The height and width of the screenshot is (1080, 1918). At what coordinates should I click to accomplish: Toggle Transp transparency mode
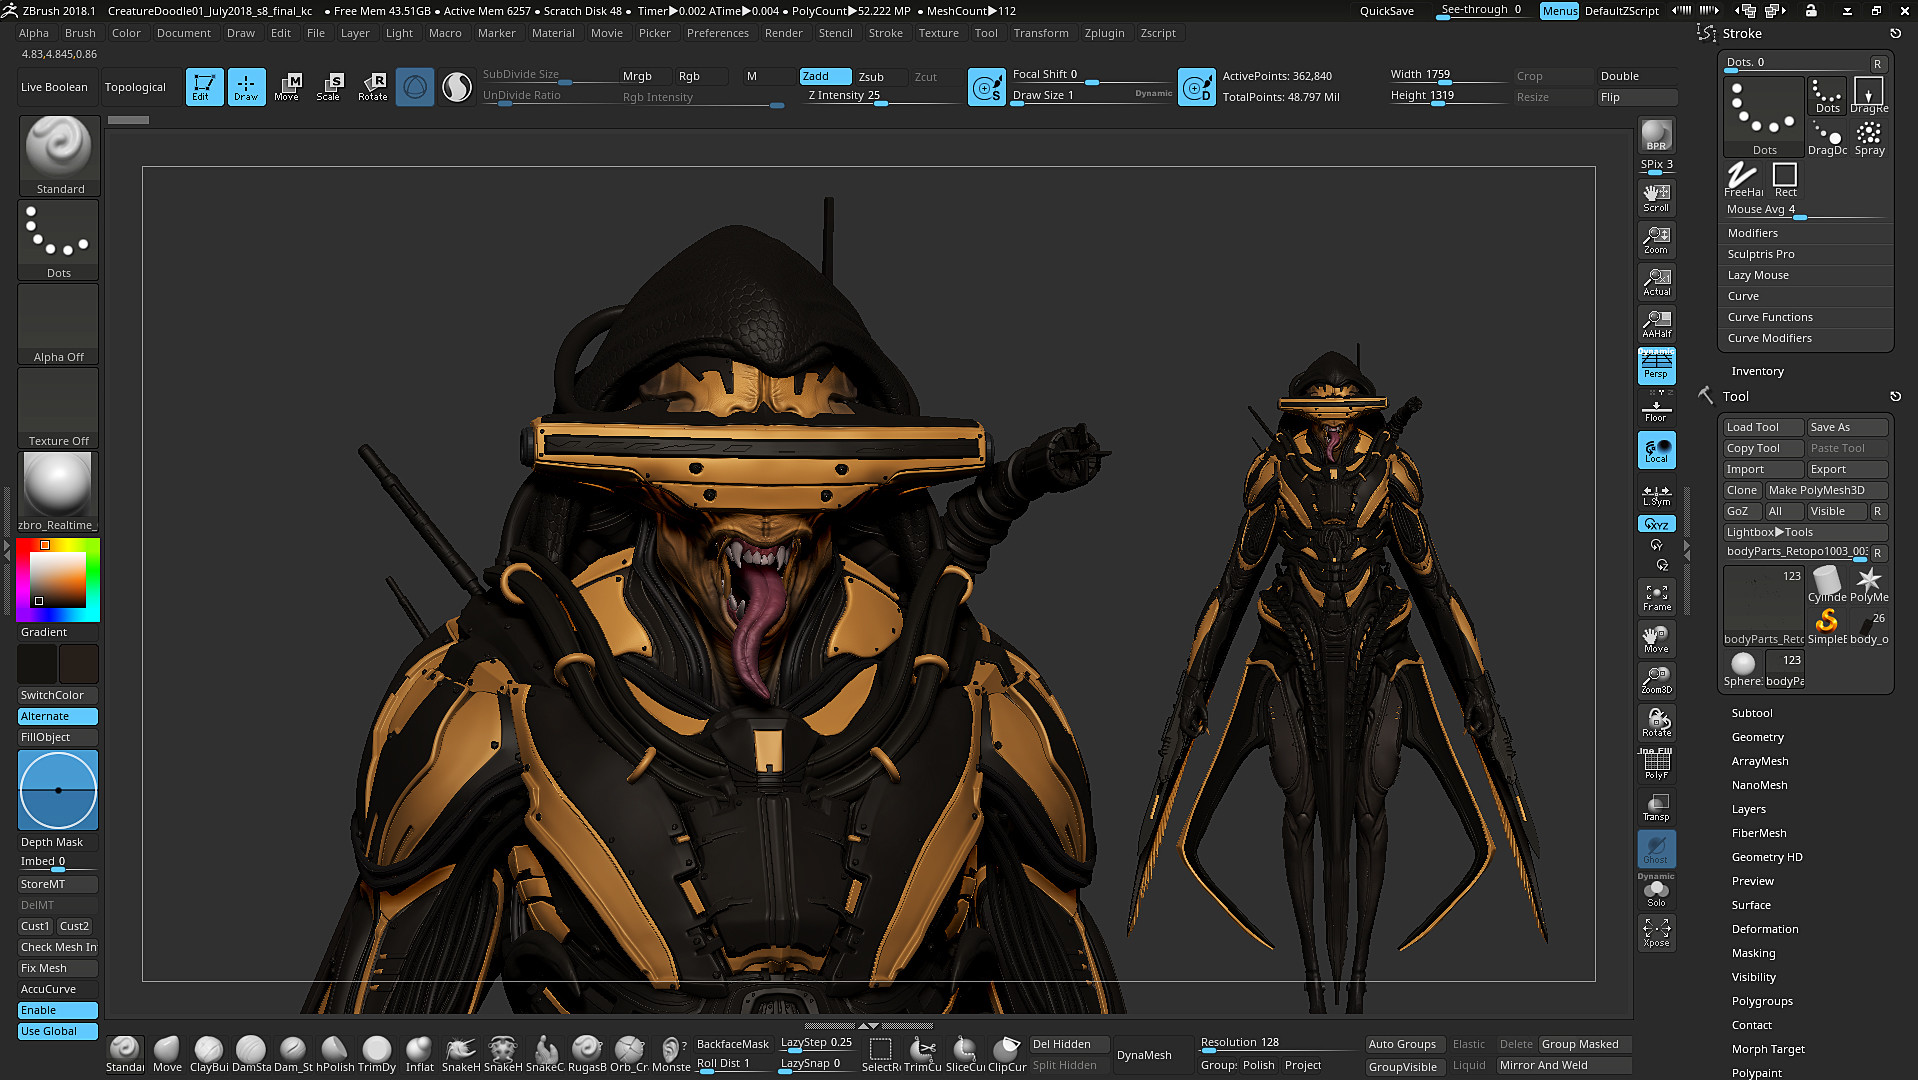(x=1656, y=806)
